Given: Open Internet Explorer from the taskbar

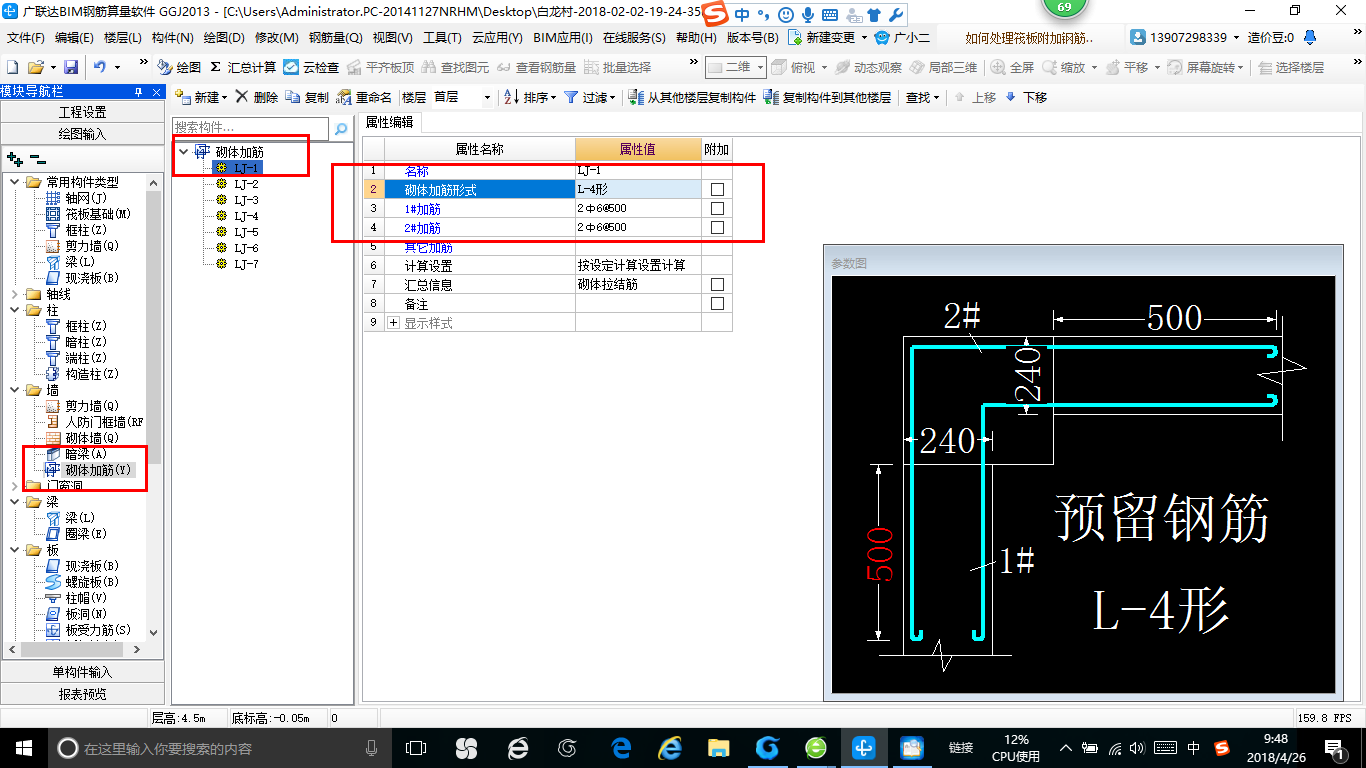Looking at the screenshot, I should pos(669,747).
